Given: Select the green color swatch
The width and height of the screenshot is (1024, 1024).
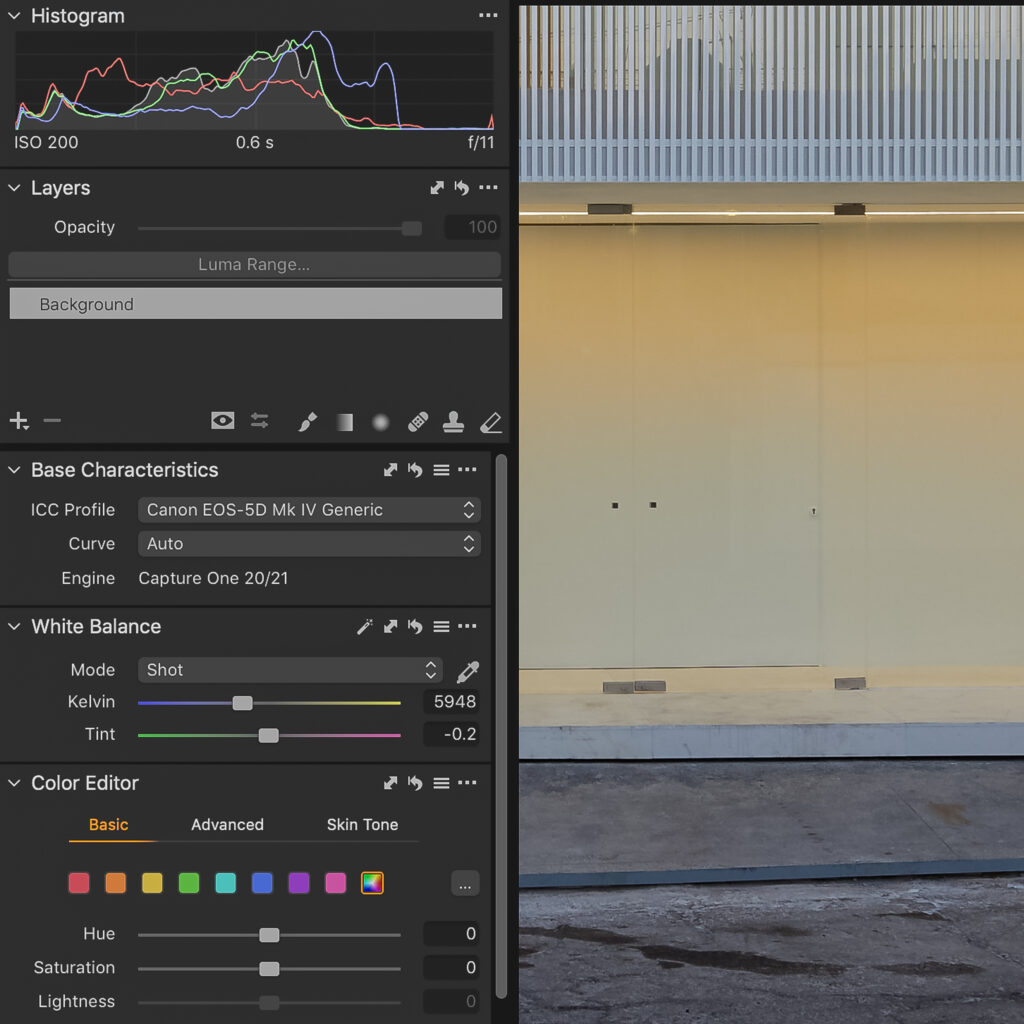Looking at the screenshot, I should click(189, 883).
